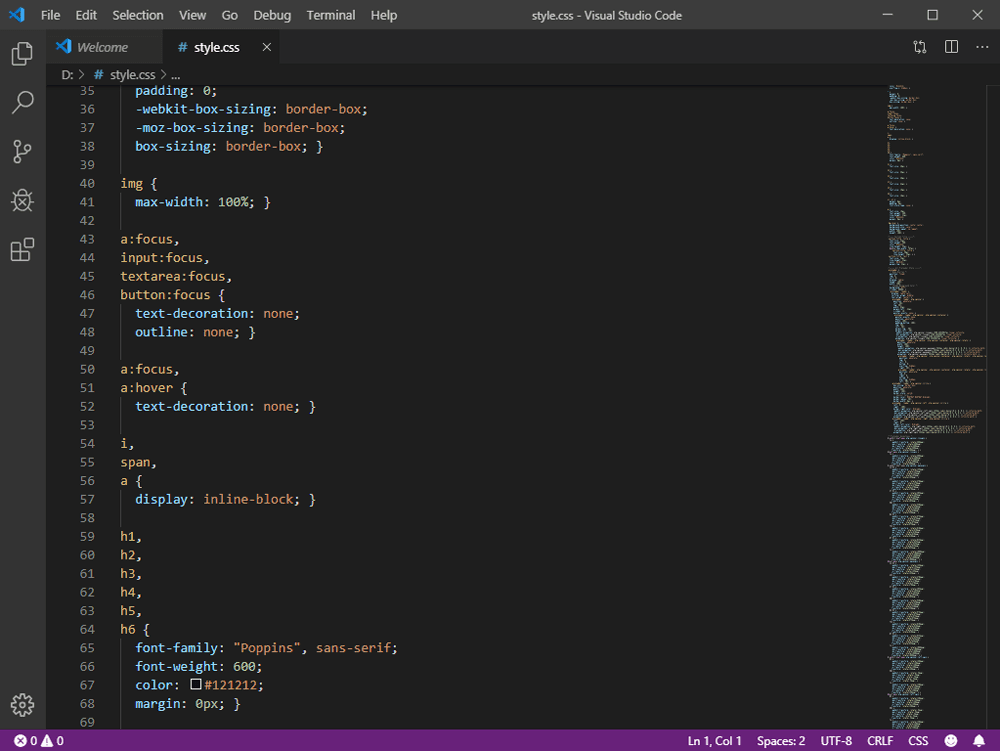Change line endings via CRLF indicator
Image resolution: width=1000 pixels, height=751 pixels.
tap(880, 741)
